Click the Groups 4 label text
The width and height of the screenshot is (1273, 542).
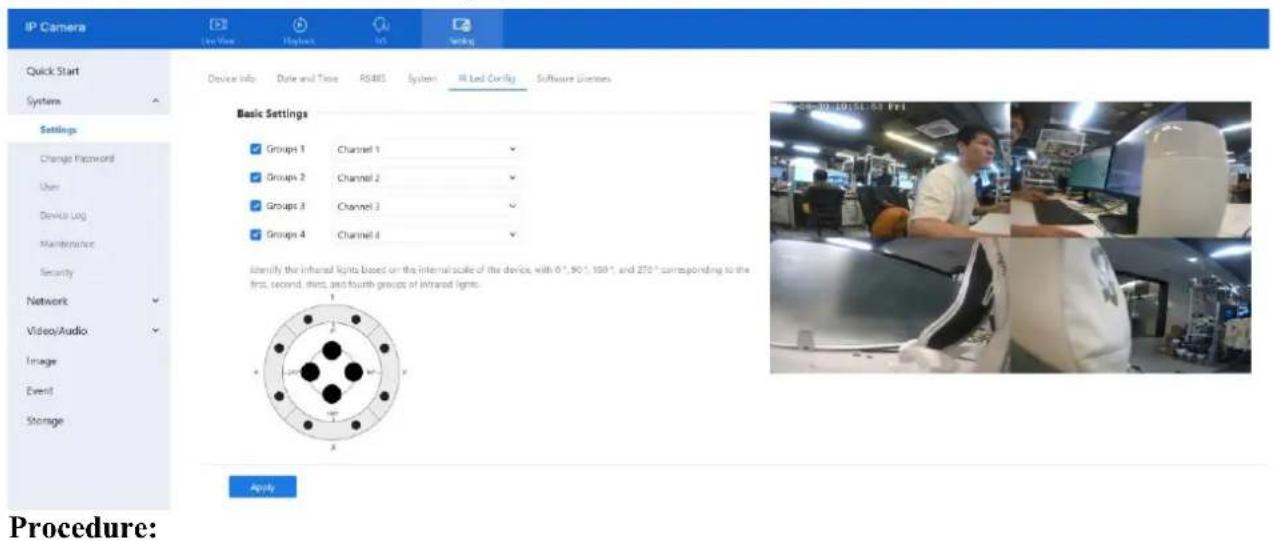coord(286,235)
